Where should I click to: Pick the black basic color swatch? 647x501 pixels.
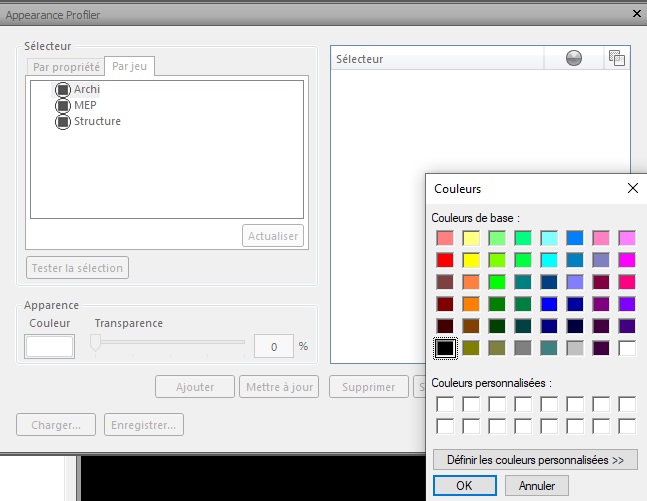click(445, 348)
